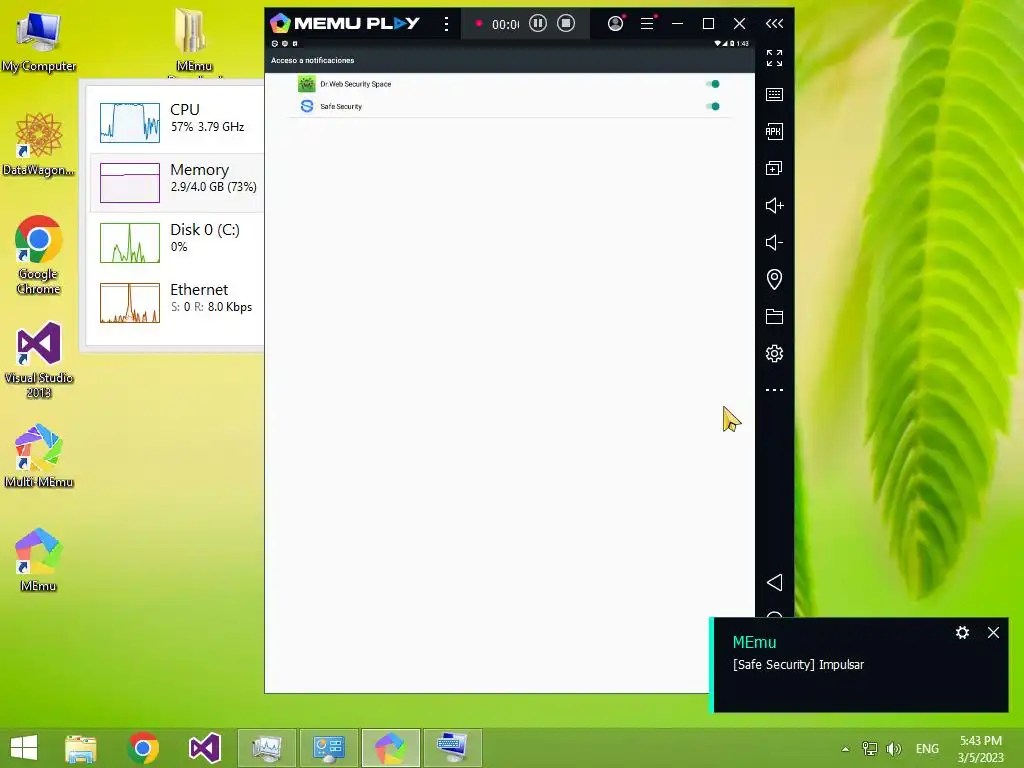Viewport: 1024px width, 768px height.
Task: Switch to MEmu taskbar button
Action: pos(391,748)
